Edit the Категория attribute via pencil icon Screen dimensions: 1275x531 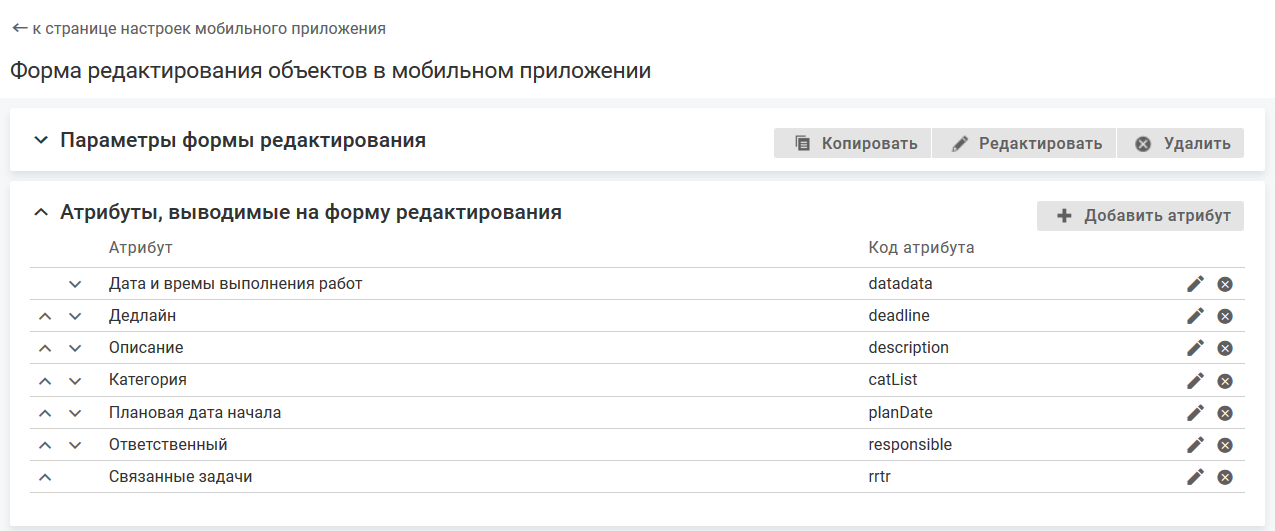[x=1195, y=381]
